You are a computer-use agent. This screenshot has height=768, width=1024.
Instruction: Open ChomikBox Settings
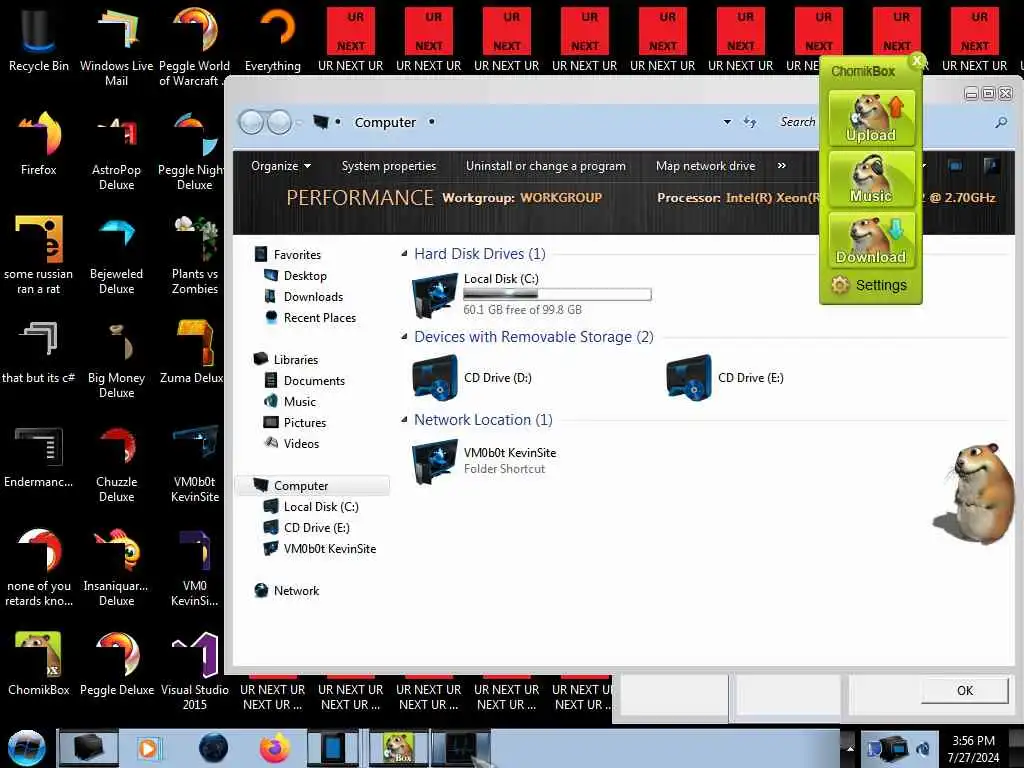869,285
